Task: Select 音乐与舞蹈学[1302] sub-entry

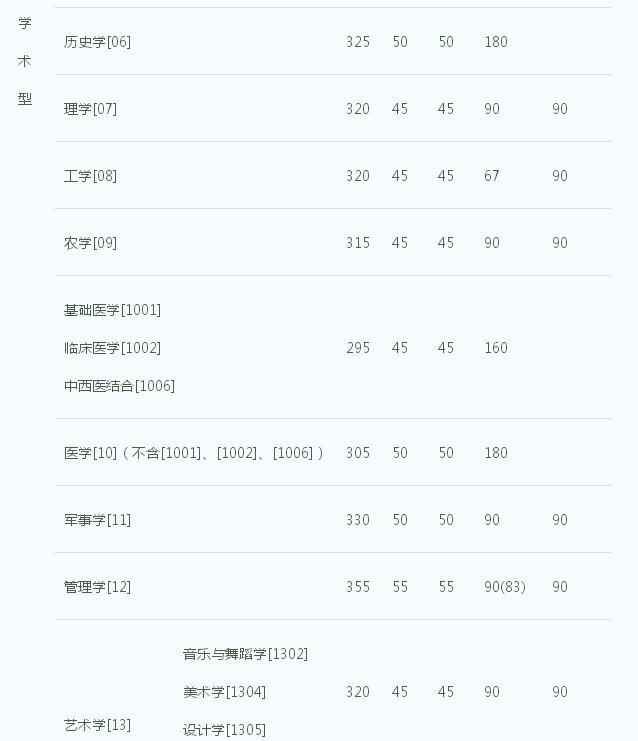Action: click(x=245, y=655)
